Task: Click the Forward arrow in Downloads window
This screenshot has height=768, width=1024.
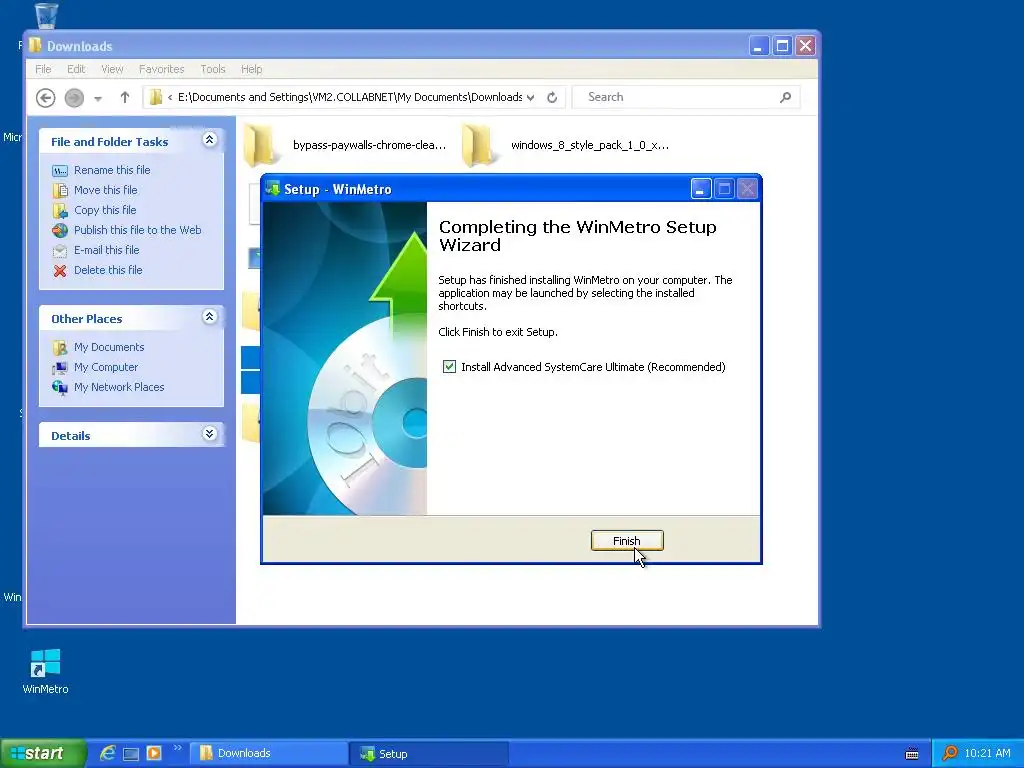Action: [74, 97]
